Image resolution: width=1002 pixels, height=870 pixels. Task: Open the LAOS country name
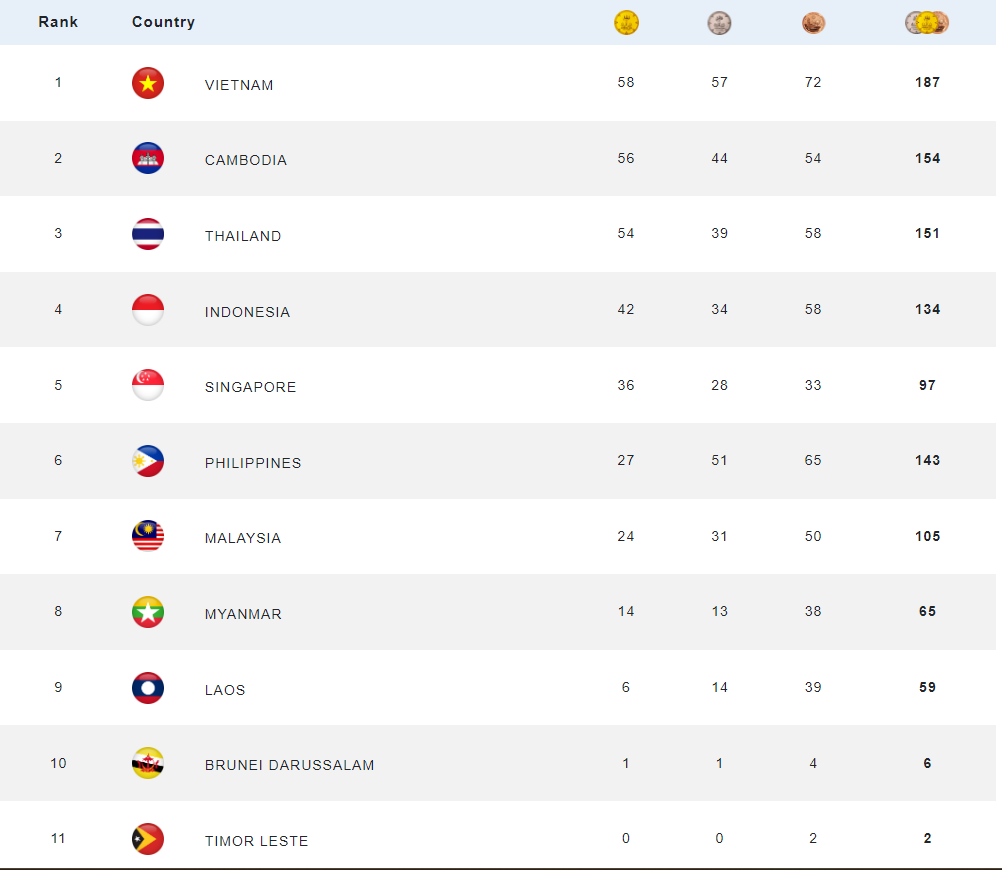[225, 690]
